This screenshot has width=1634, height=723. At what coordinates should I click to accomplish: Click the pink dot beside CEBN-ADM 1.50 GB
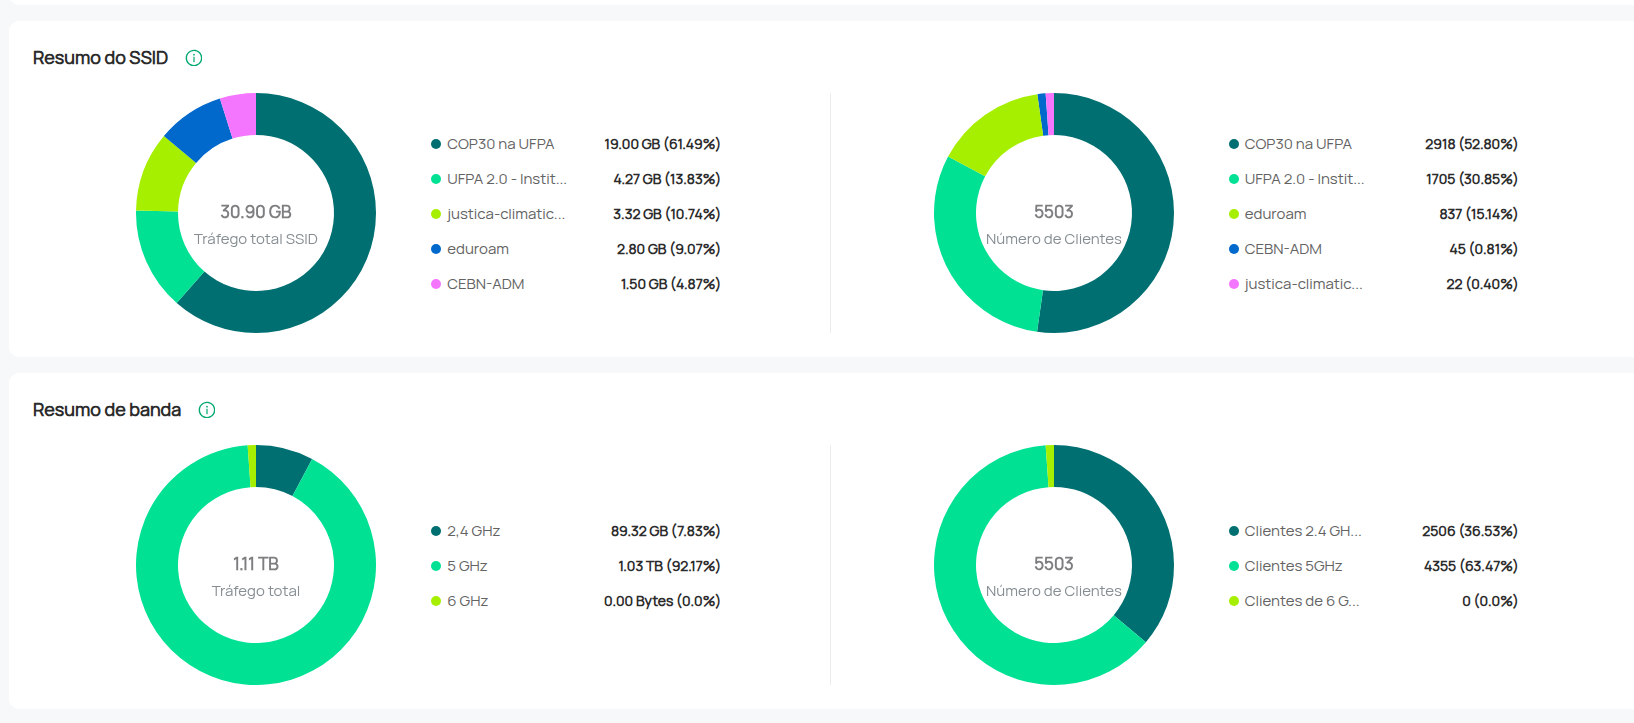coord(436,284)
